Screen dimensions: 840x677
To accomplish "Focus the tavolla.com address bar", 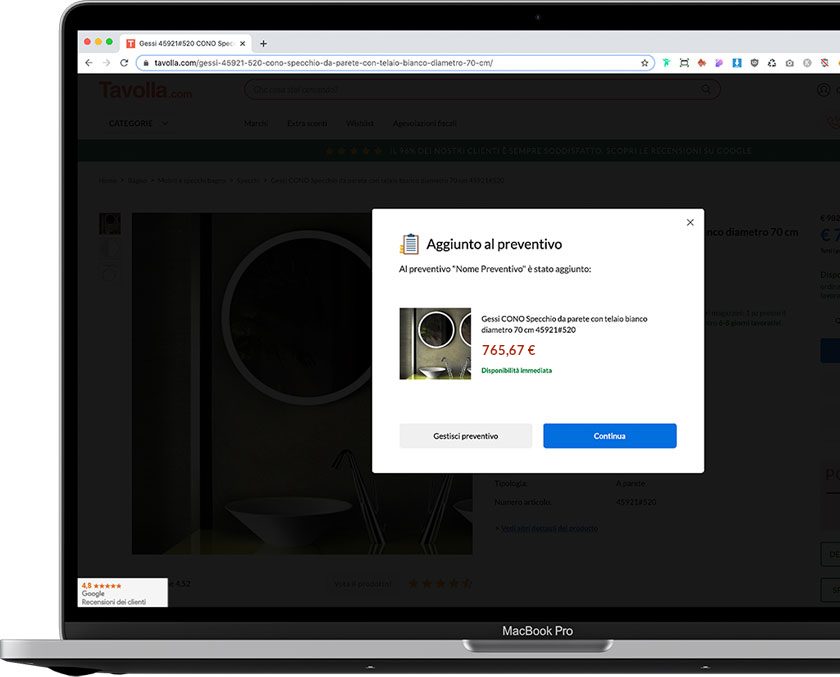I will click(x=396, y=63).
